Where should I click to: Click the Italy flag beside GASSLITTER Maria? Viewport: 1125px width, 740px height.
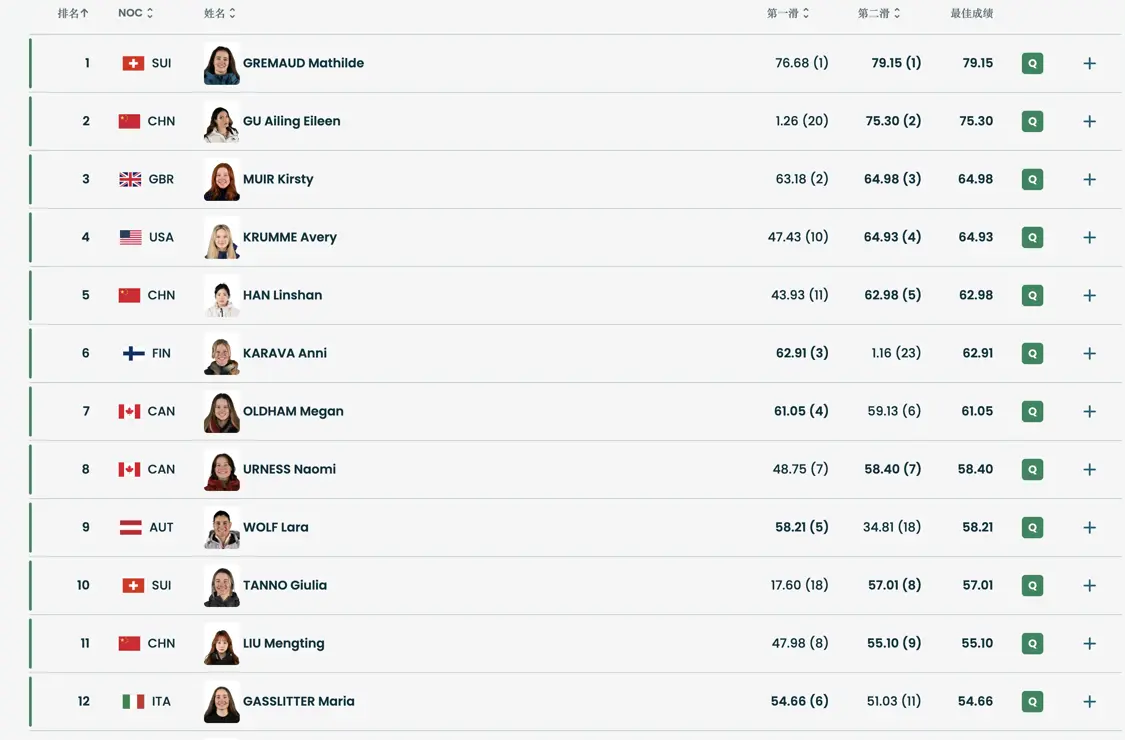tap(133, 701)
